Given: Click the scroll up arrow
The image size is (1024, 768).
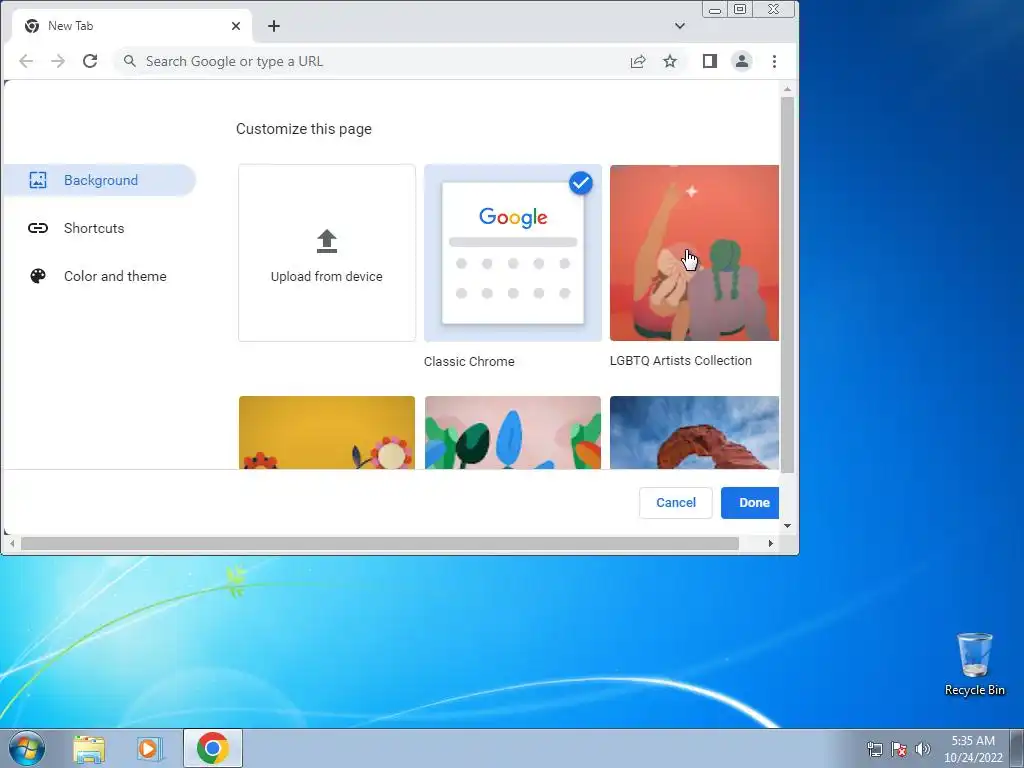Looking at the screenshot, I should [x=787, y=89].
